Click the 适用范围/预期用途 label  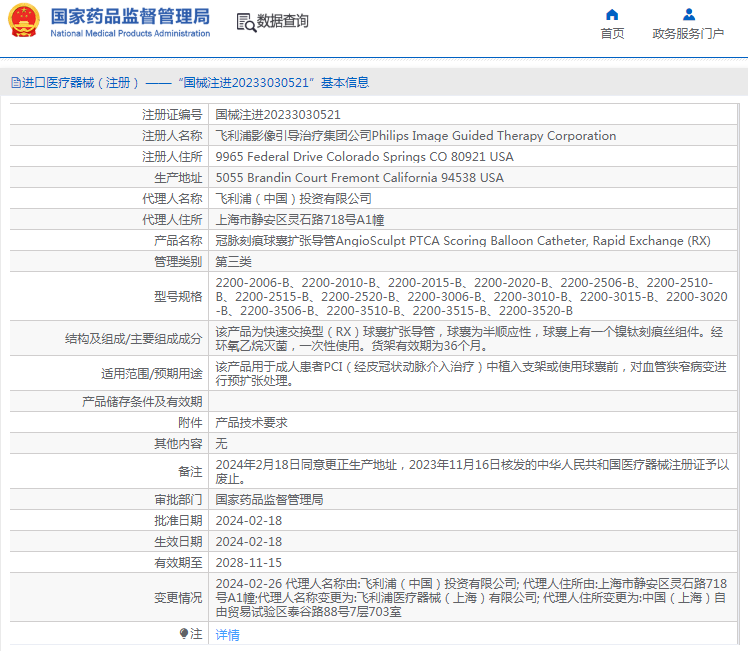click(x=152, y=373)
